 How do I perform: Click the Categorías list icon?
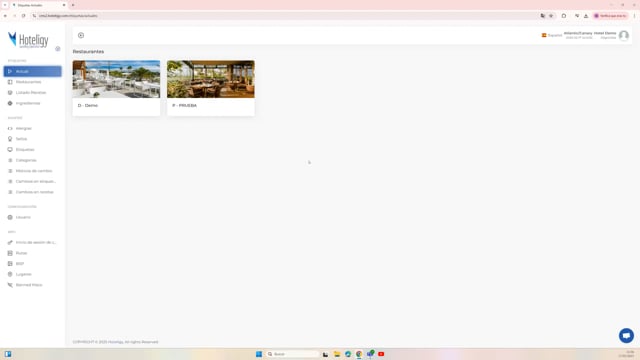click(10, 160)
